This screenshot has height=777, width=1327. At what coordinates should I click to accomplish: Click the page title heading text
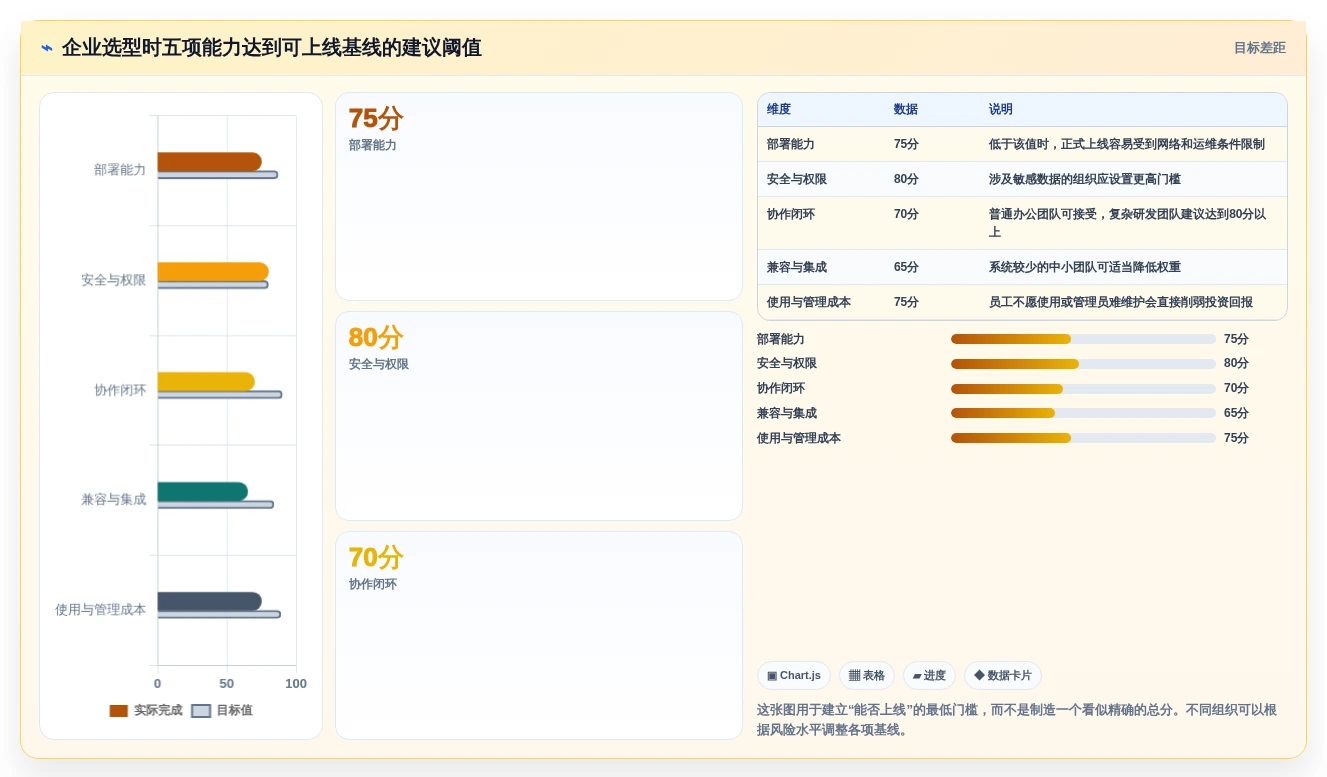[272, 48]
